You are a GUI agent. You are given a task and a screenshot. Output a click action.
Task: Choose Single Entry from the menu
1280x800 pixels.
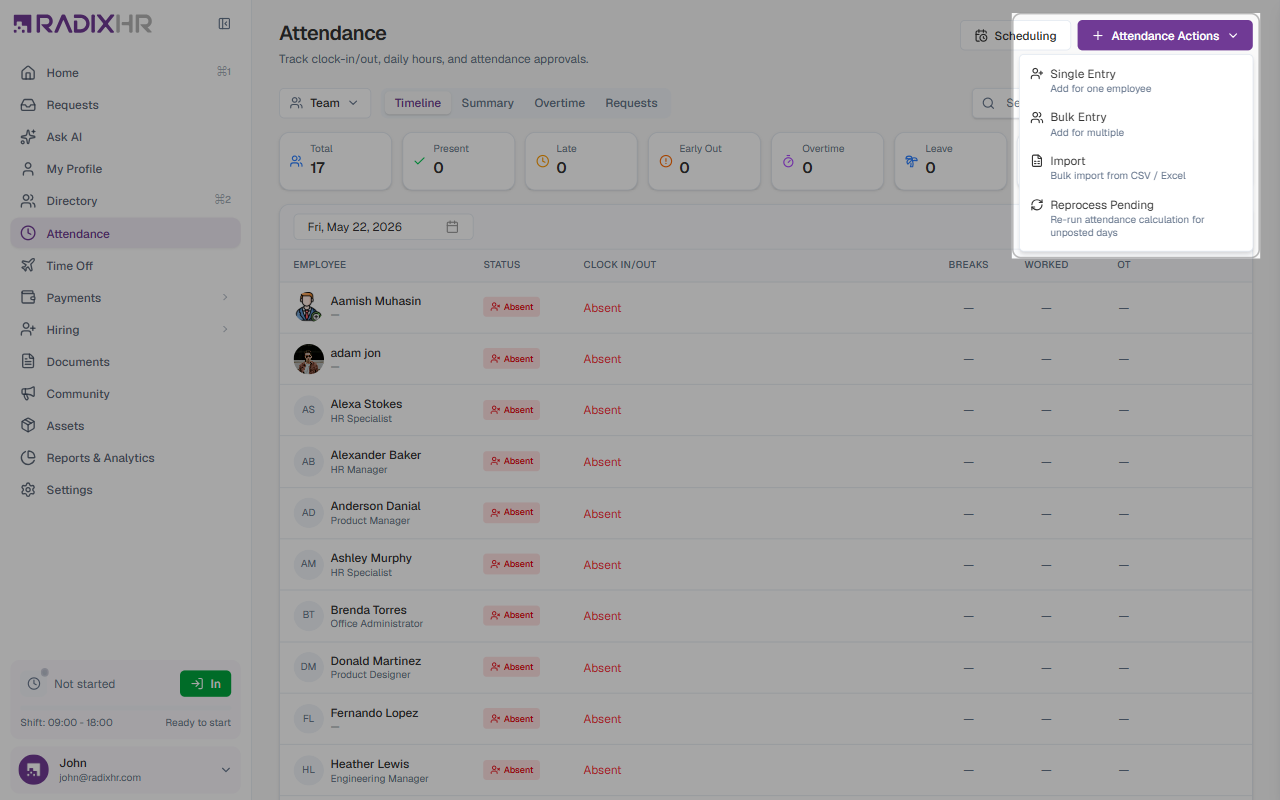click(1135, 80)
